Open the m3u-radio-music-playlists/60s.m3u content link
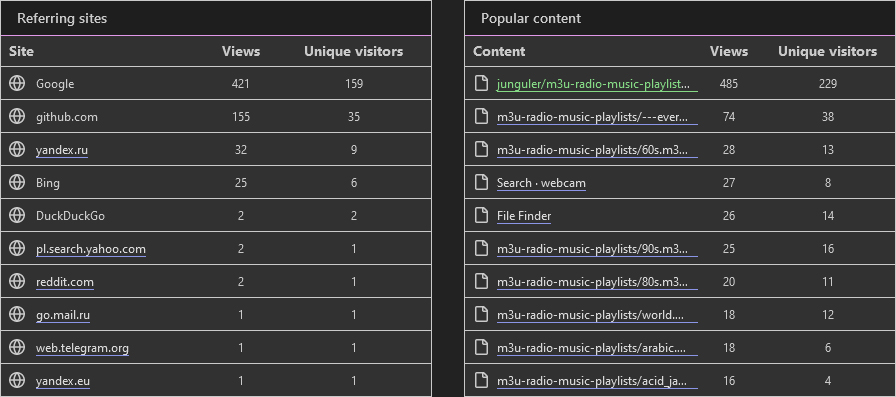896x397 pixels. click(597, 150)
